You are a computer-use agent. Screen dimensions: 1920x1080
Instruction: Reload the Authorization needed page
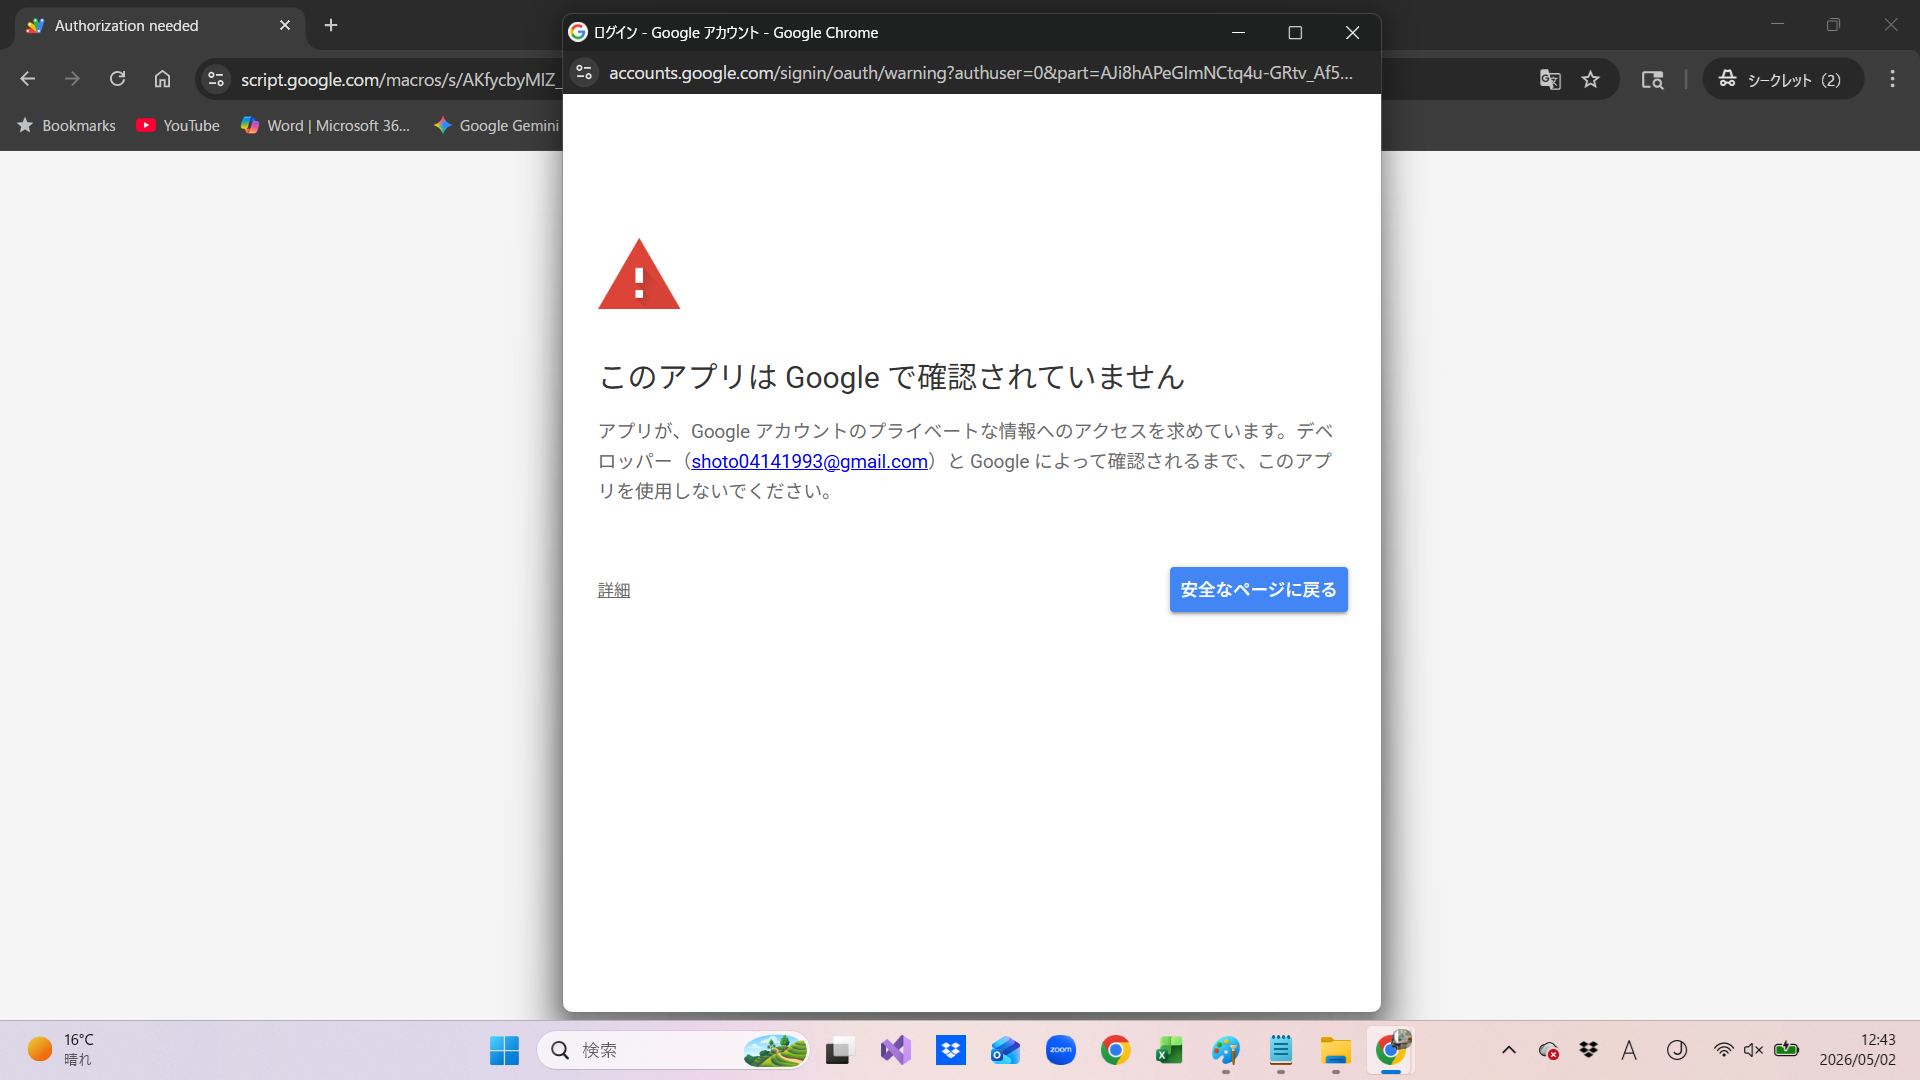tap(117, 79)
